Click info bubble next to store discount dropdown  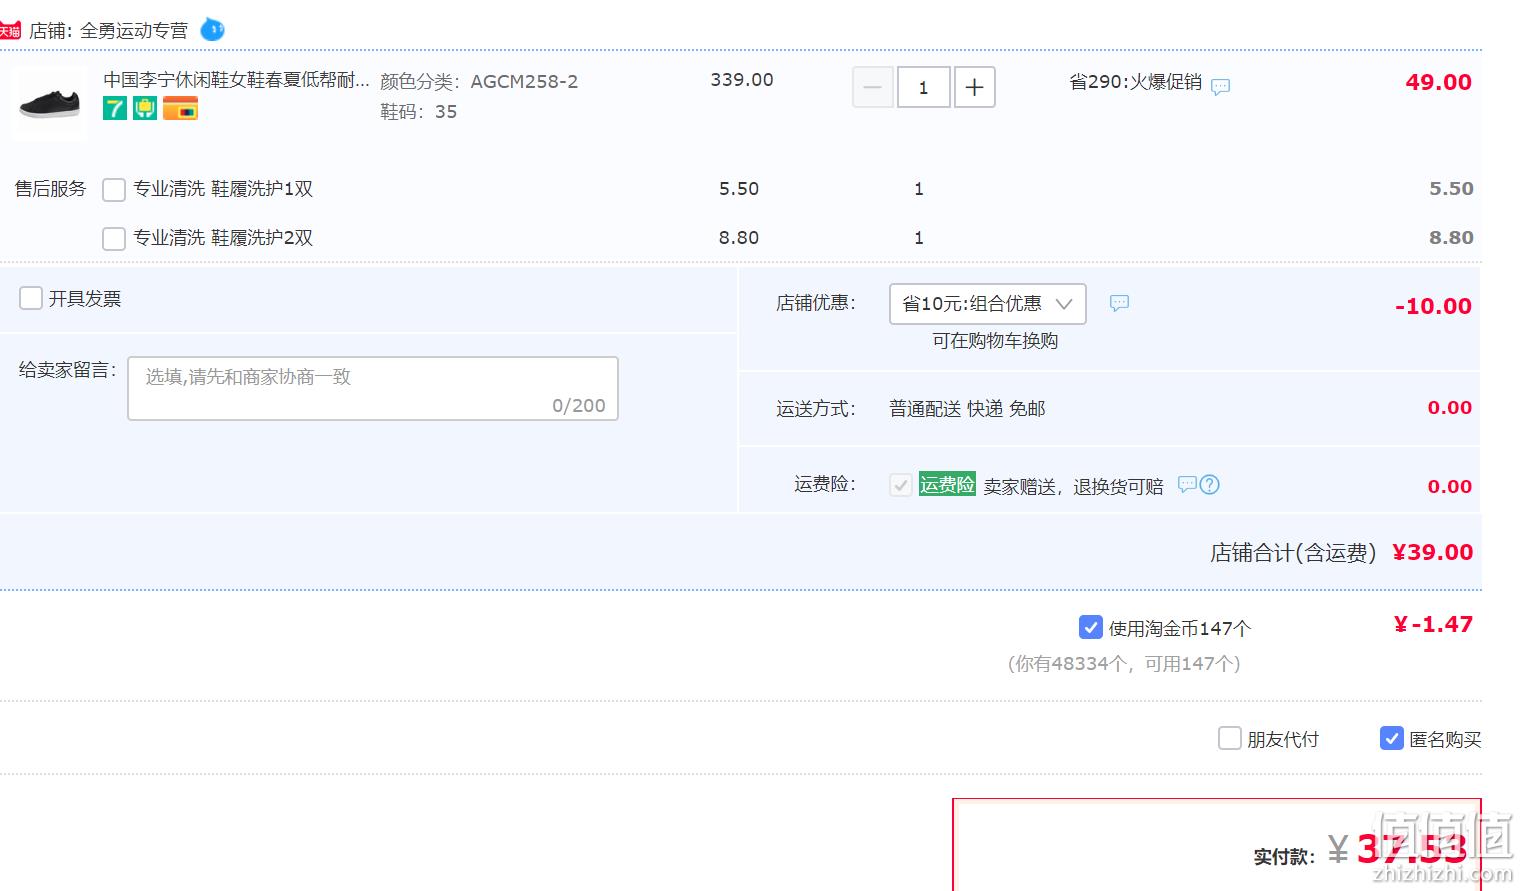[1119, 303]
